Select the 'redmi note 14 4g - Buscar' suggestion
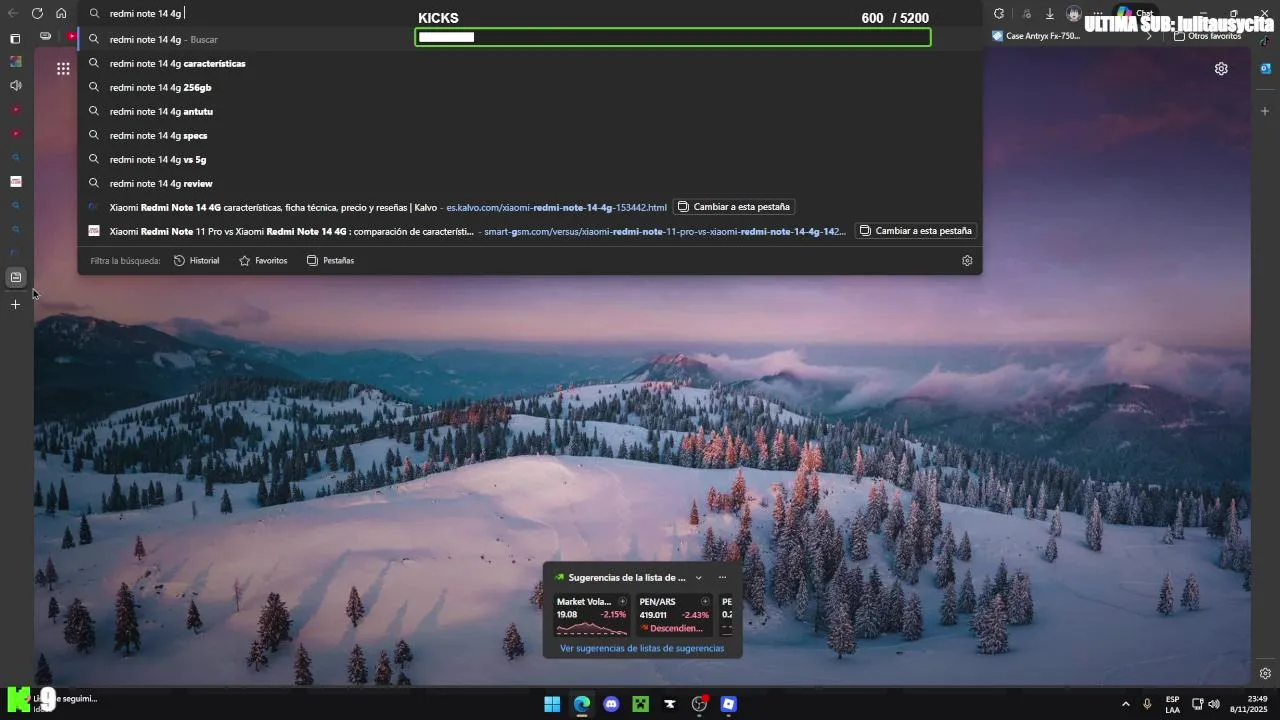 [530, 39]
